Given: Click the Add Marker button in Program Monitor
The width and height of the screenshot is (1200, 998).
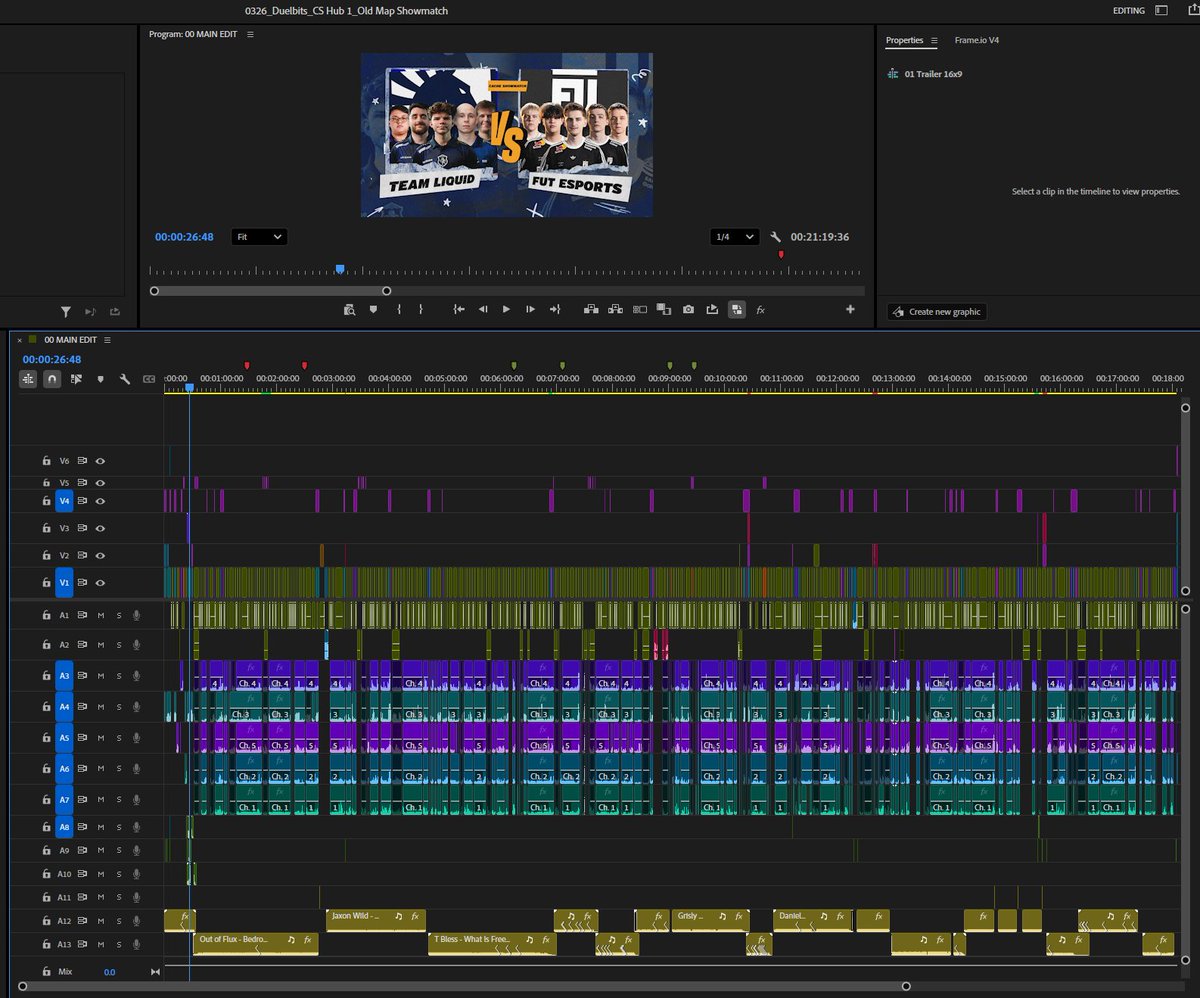Looking at the screenshot, I should [373, 310].
